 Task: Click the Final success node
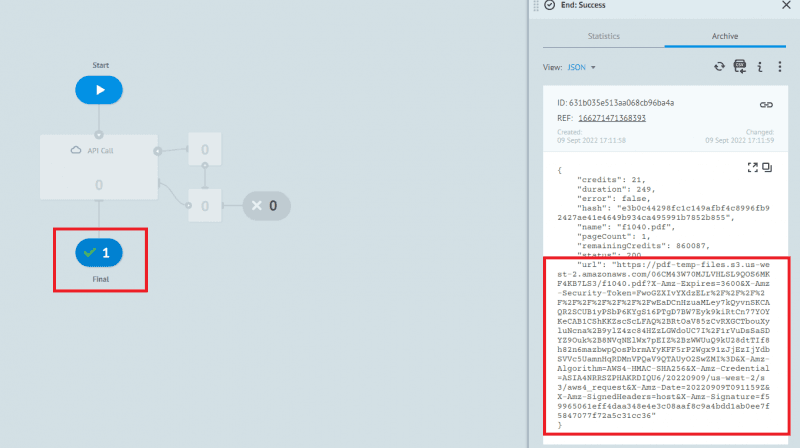(x=98, y=254)
